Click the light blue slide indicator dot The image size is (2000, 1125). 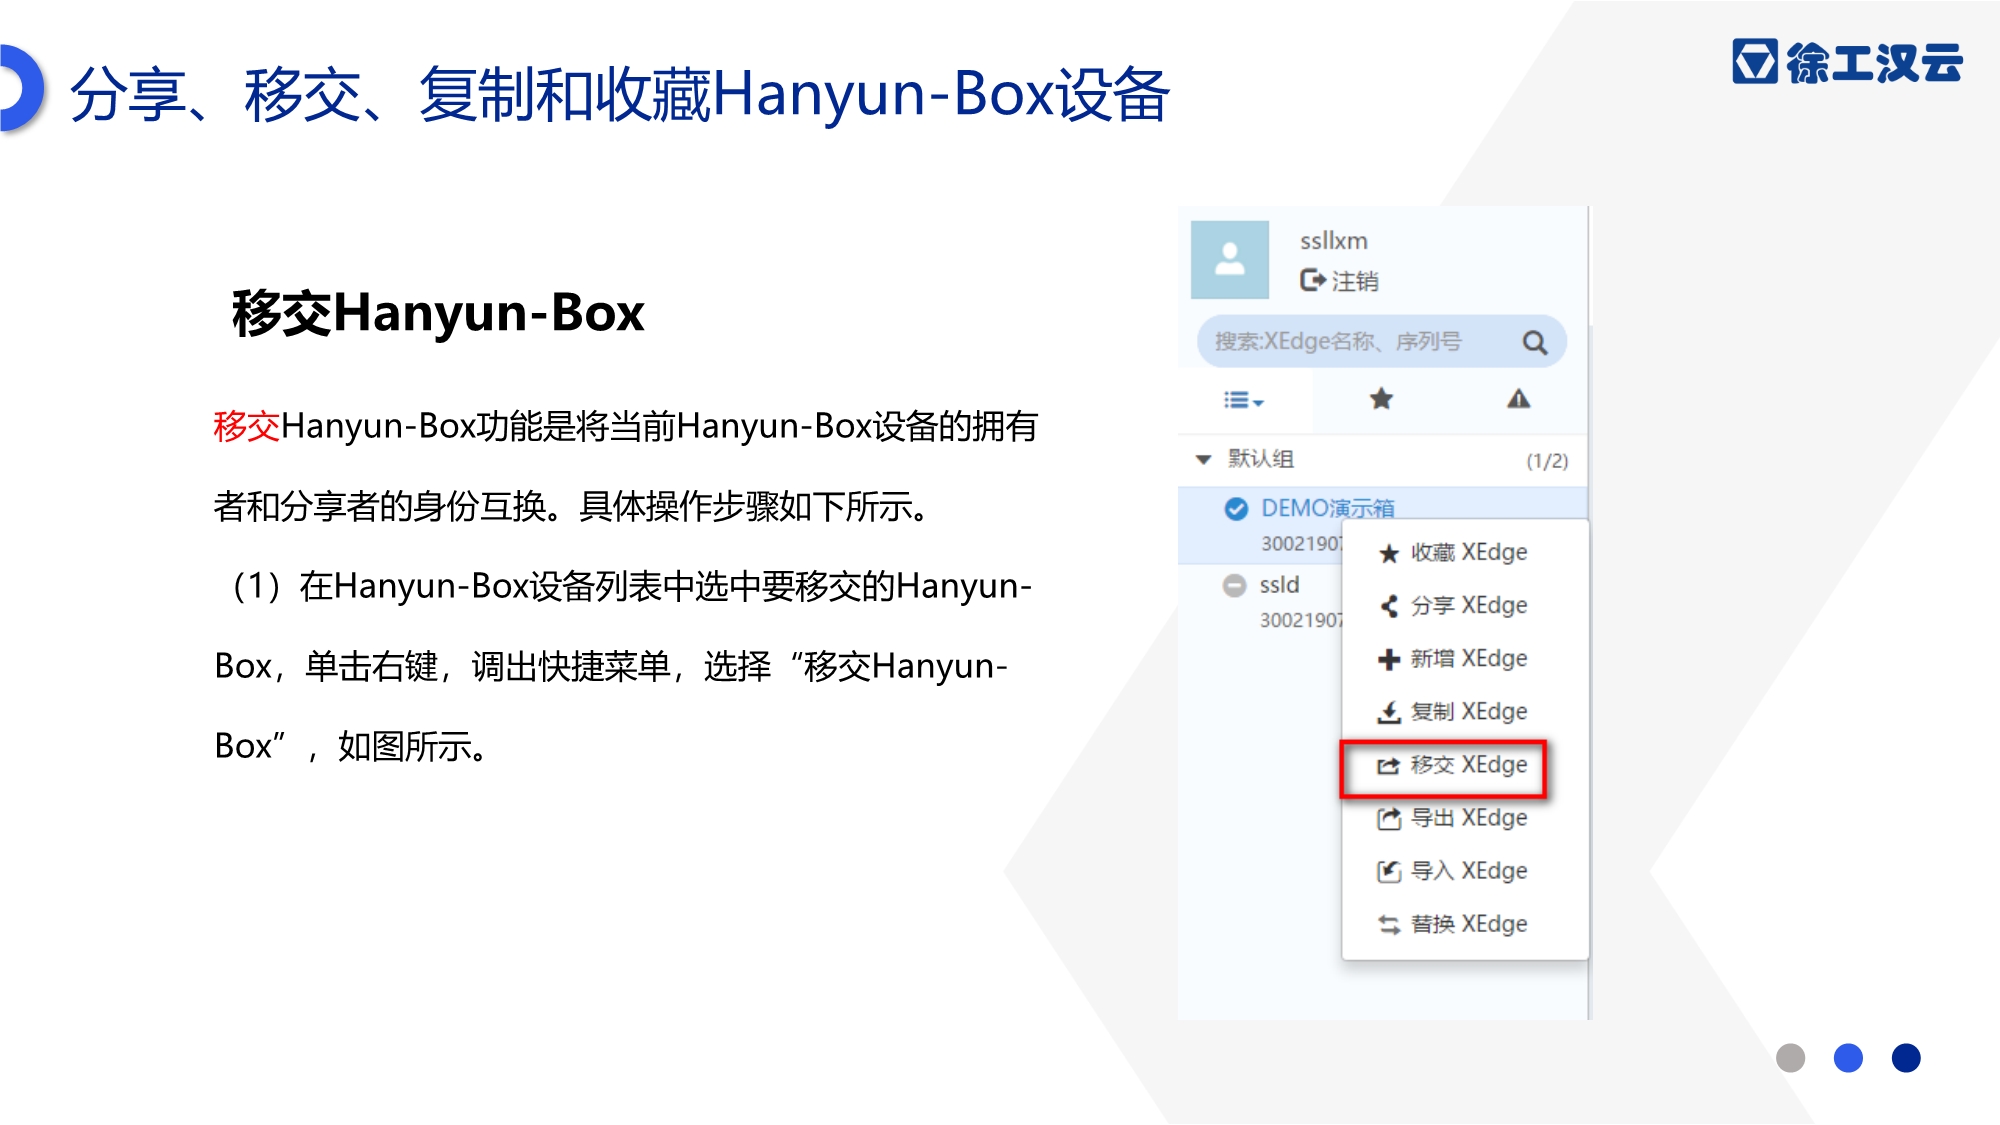click(1848, 1058)
